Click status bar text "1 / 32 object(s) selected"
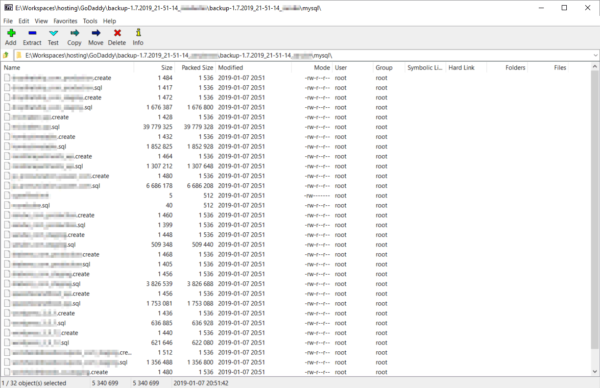The height and width of the screenshot is (388, 600). click(x=34, y=383)
